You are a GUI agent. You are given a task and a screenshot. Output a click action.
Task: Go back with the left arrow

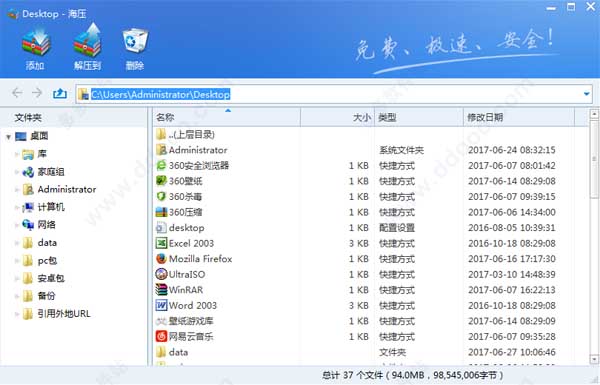point(17,93)
